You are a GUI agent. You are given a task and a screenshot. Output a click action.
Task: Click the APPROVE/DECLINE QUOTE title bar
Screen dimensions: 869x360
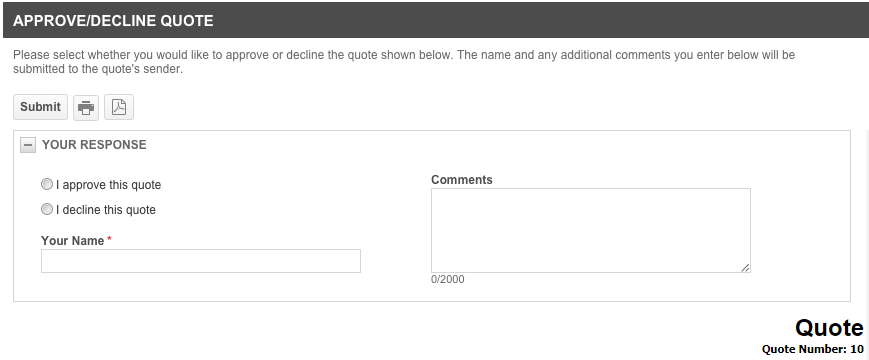pyautogui.click(x=434, y=20)
